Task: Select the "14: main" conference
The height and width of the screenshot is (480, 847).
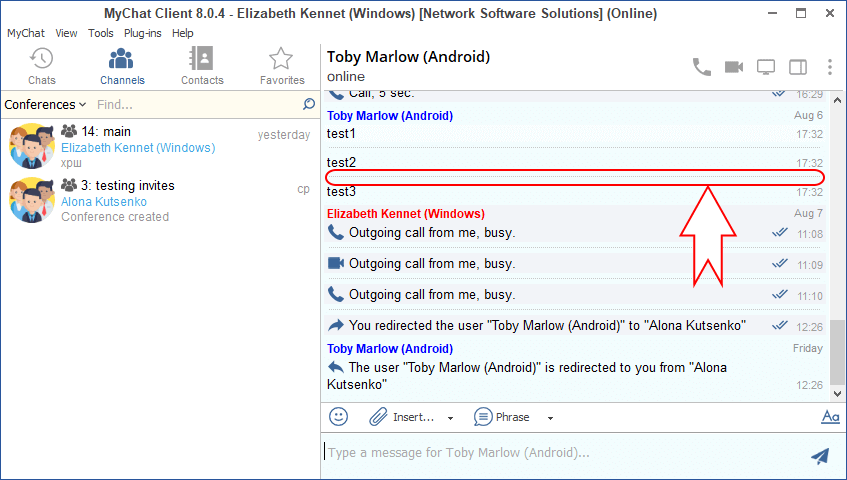Action: click(x=160, y=146)
